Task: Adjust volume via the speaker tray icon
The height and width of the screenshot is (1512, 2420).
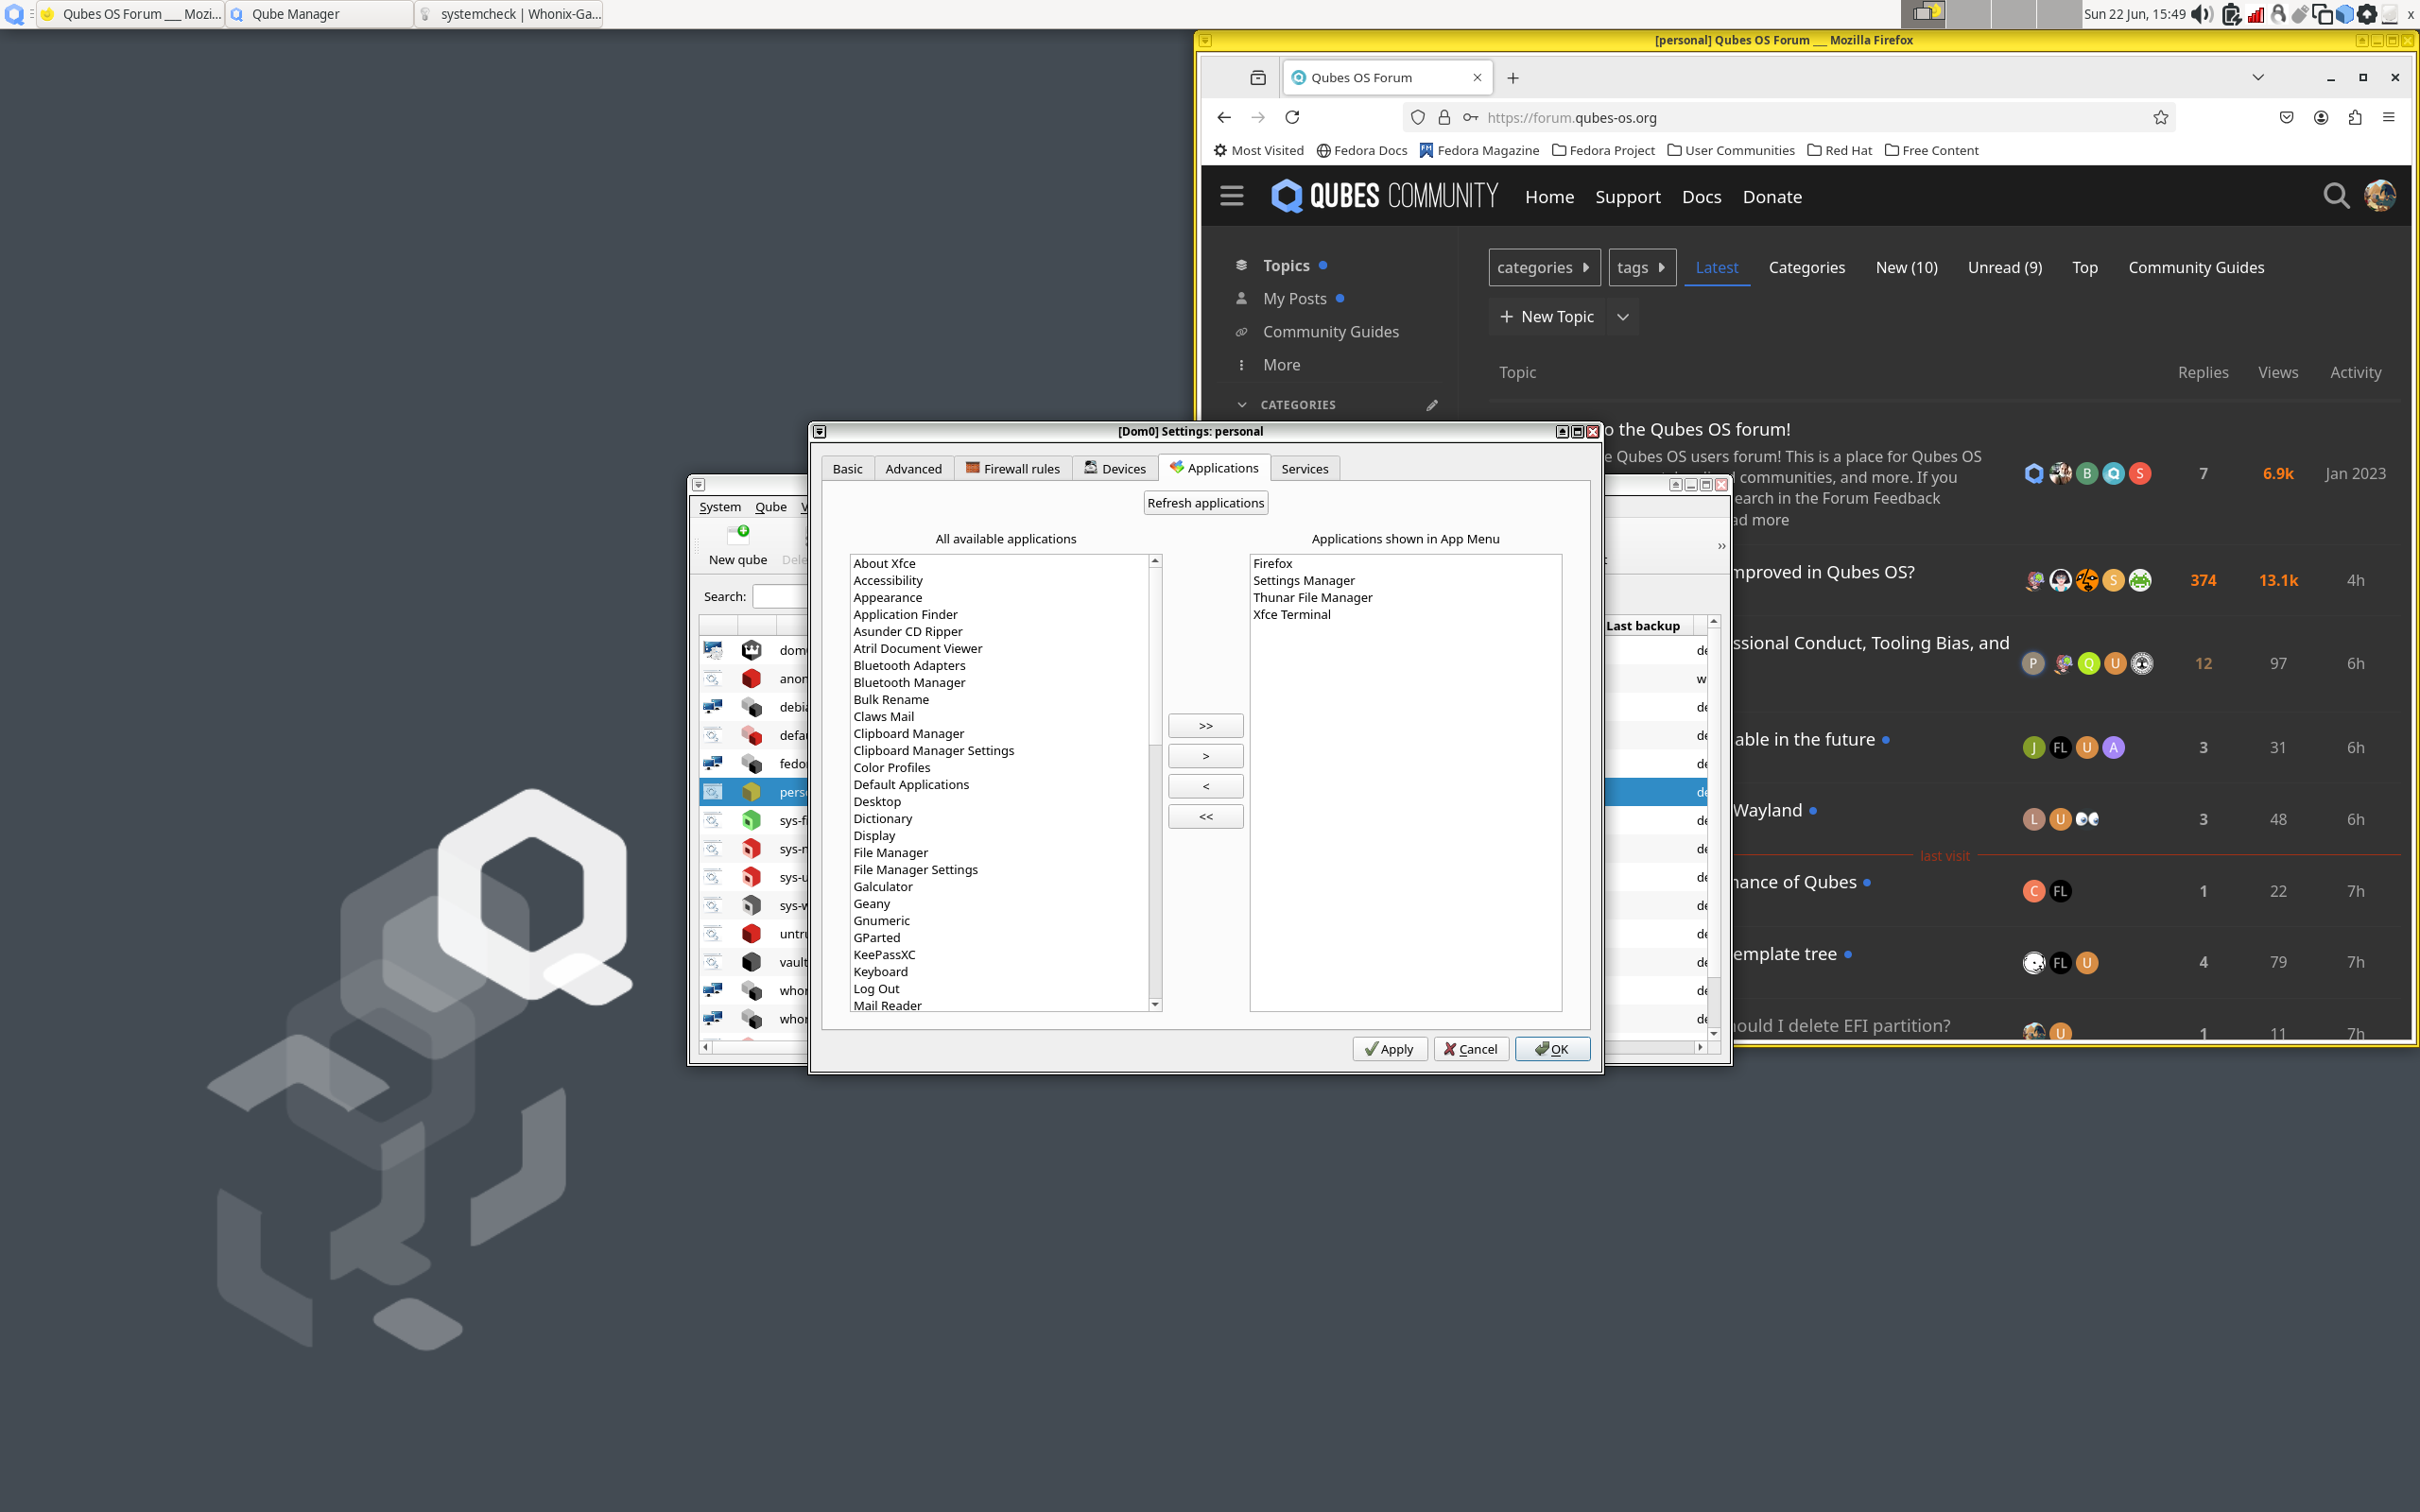Action: click(2202, 14)
